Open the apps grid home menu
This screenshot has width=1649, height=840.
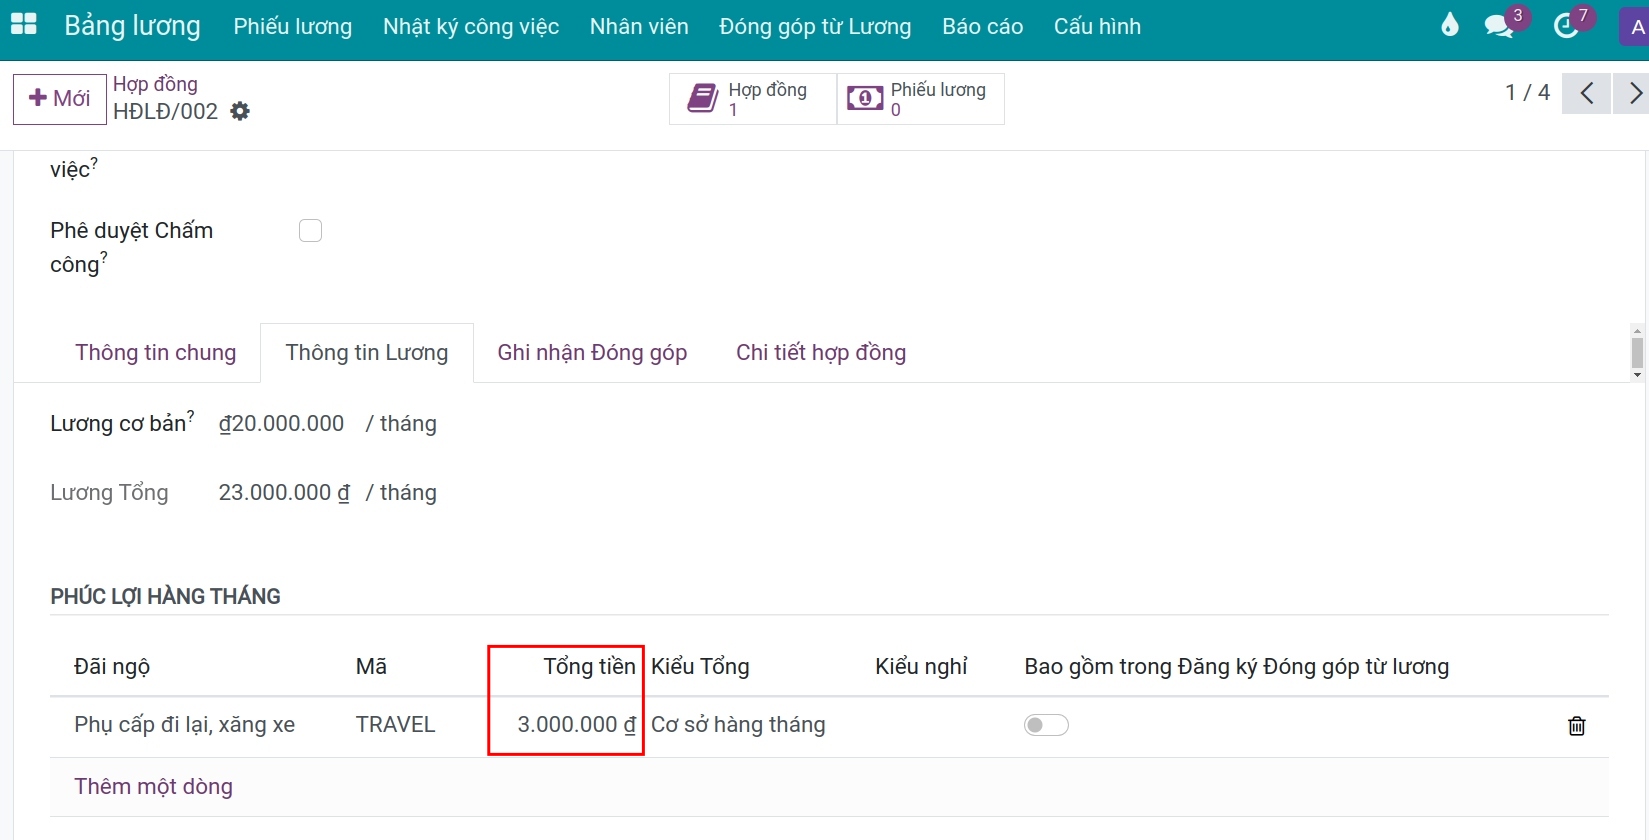point(23,25)
